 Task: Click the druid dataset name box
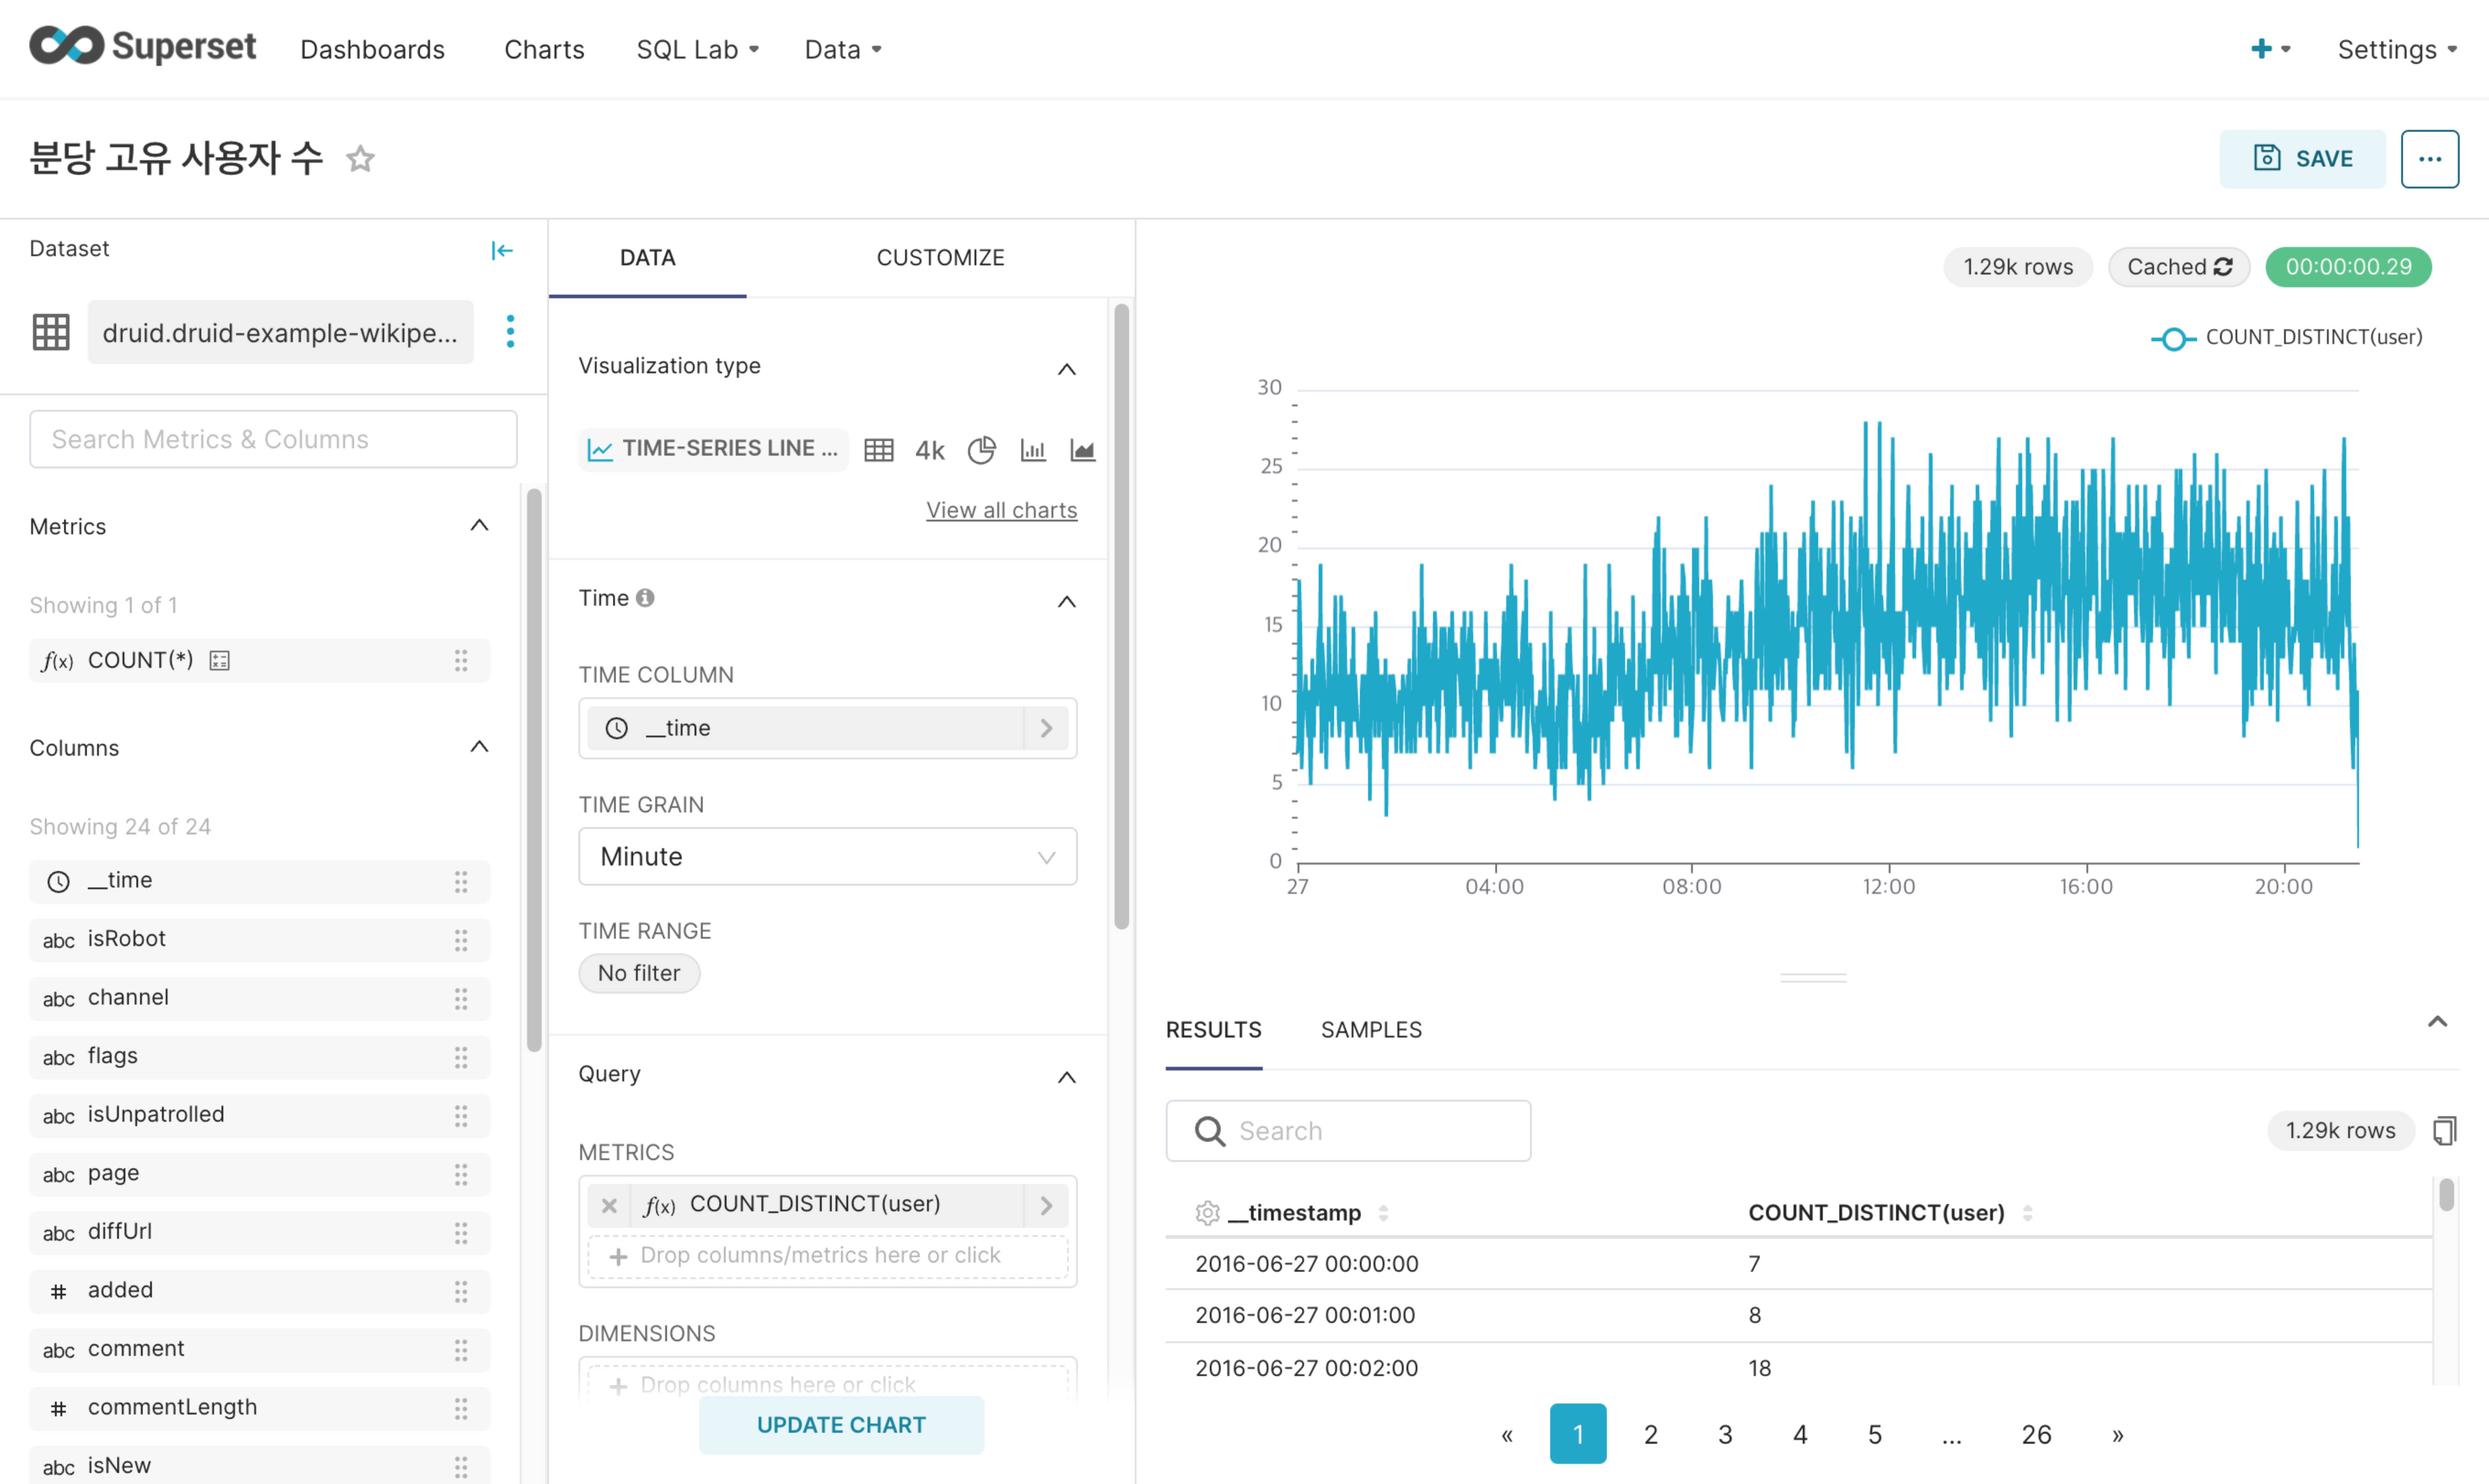280,332
